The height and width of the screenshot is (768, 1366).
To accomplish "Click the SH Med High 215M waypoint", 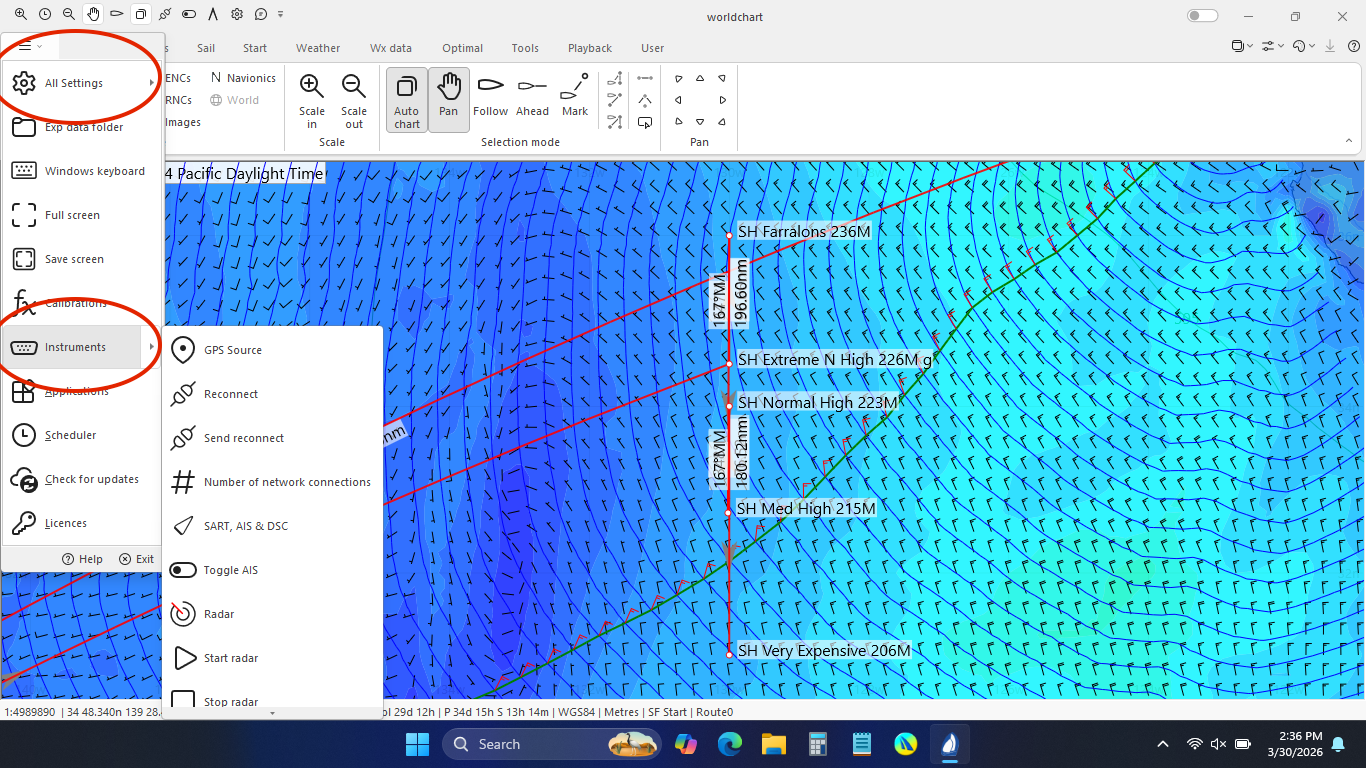I will [x=729, y=511].
